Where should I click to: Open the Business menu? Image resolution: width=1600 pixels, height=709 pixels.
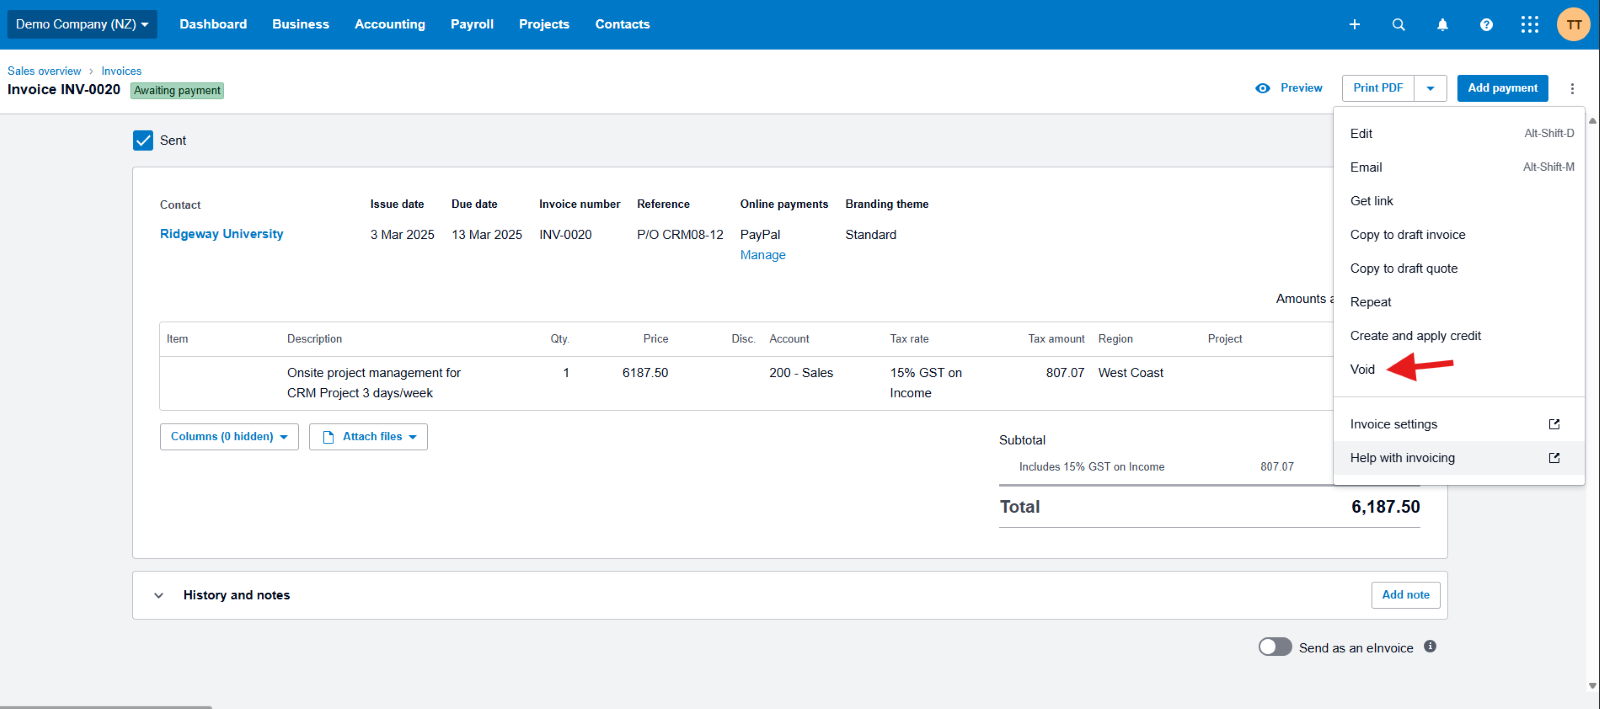pos(300,24)
